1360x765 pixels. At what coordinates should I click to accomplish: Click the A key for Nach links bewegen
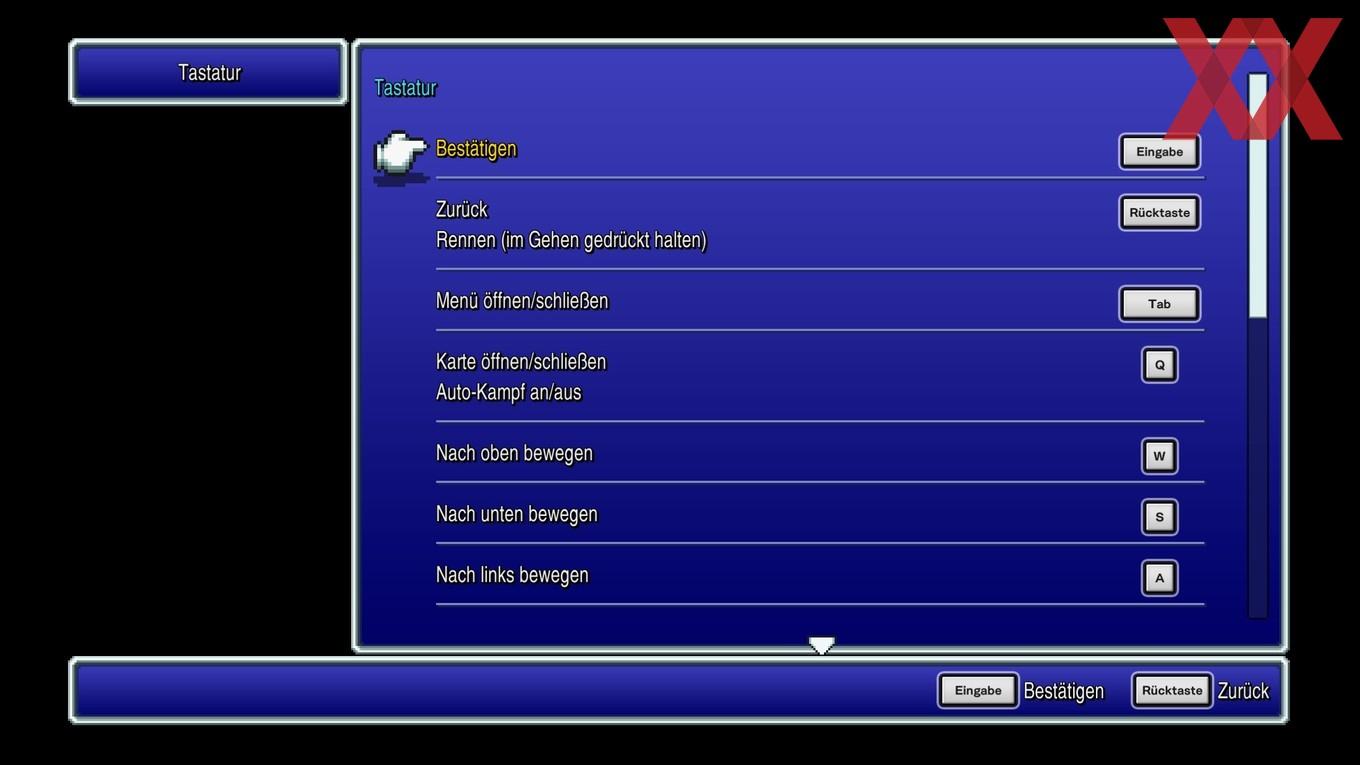[1159, 578]
